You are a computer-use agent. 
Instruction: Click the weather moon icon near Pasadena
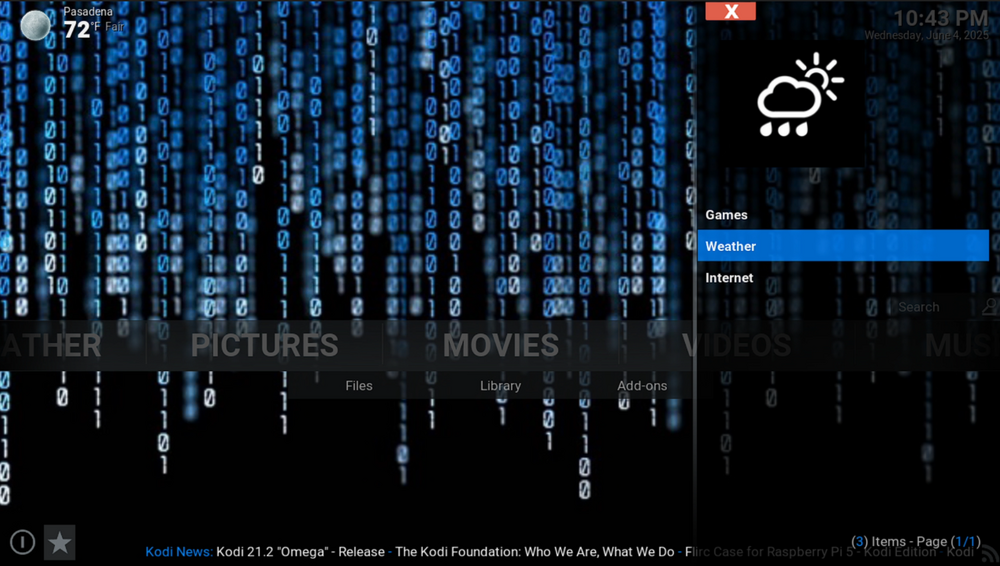pos(35,26)
